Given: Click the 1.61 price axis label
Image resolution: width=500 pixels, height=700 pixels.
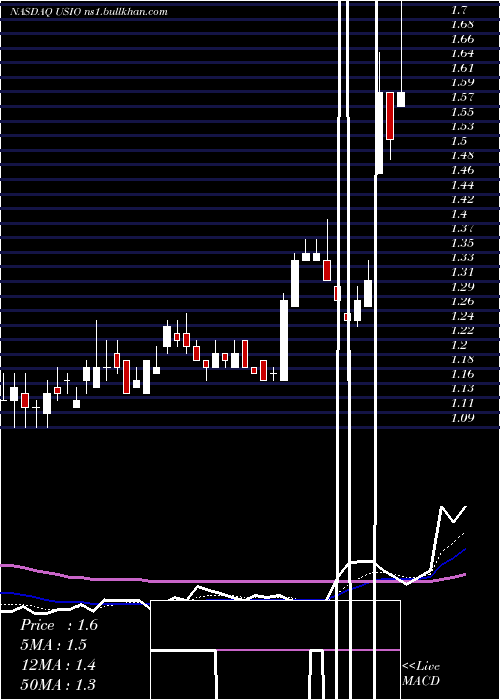Looking at the screenshot, I should pos(462,68).
